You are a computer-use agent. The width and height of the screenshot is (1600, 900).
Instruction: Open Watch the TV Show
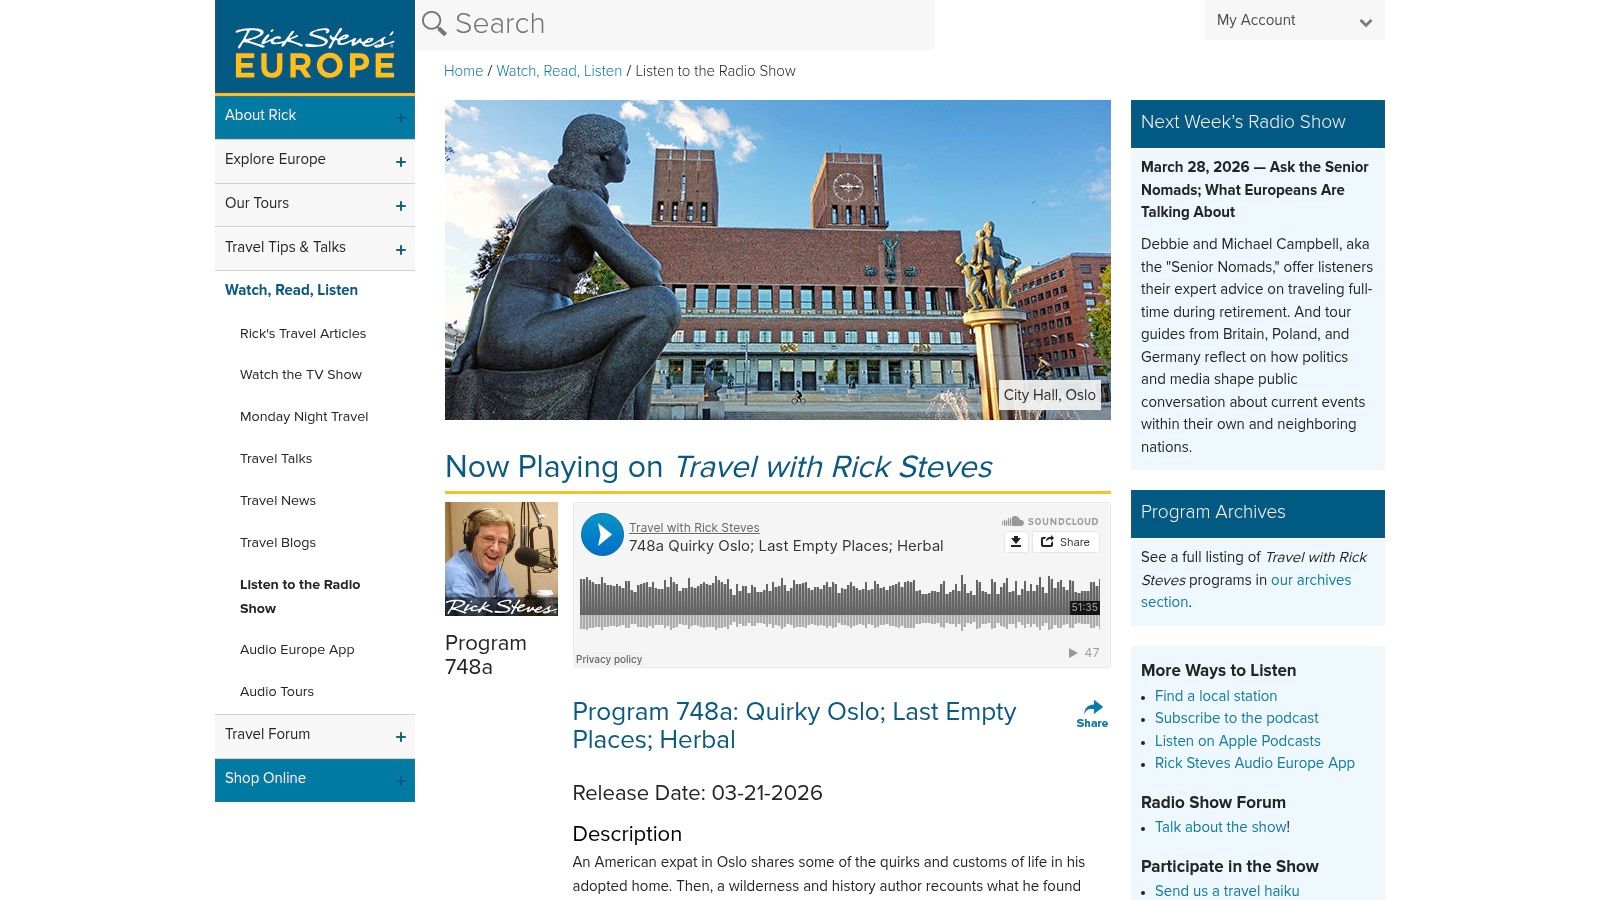click(301, 375)
